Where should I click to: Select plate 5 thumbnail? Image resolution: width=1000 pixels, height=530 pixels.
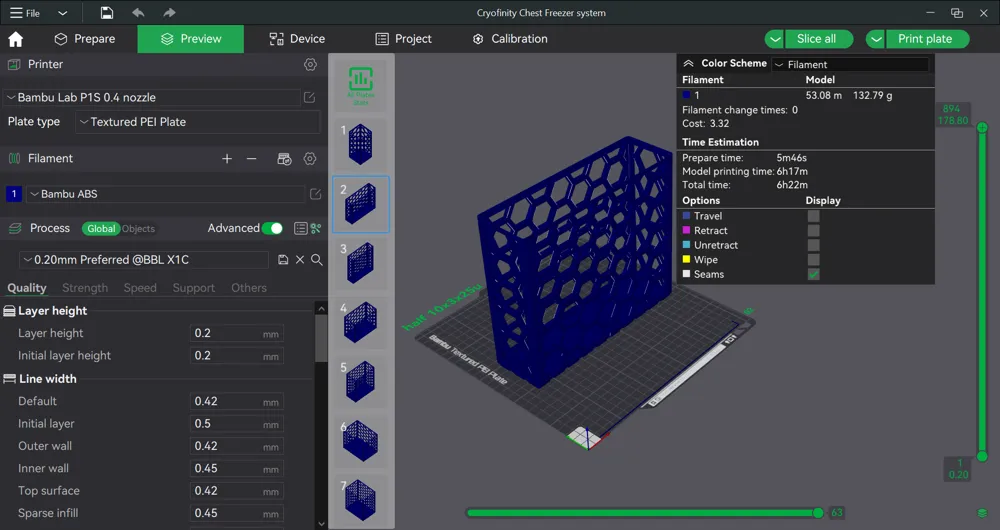[361, 381]
